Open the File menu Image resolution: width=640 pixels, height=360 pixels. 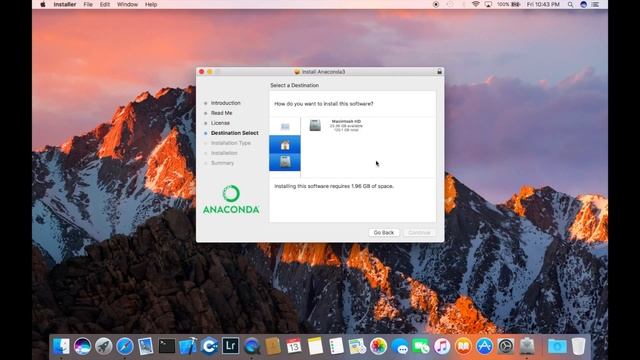(x=88, y=4)
